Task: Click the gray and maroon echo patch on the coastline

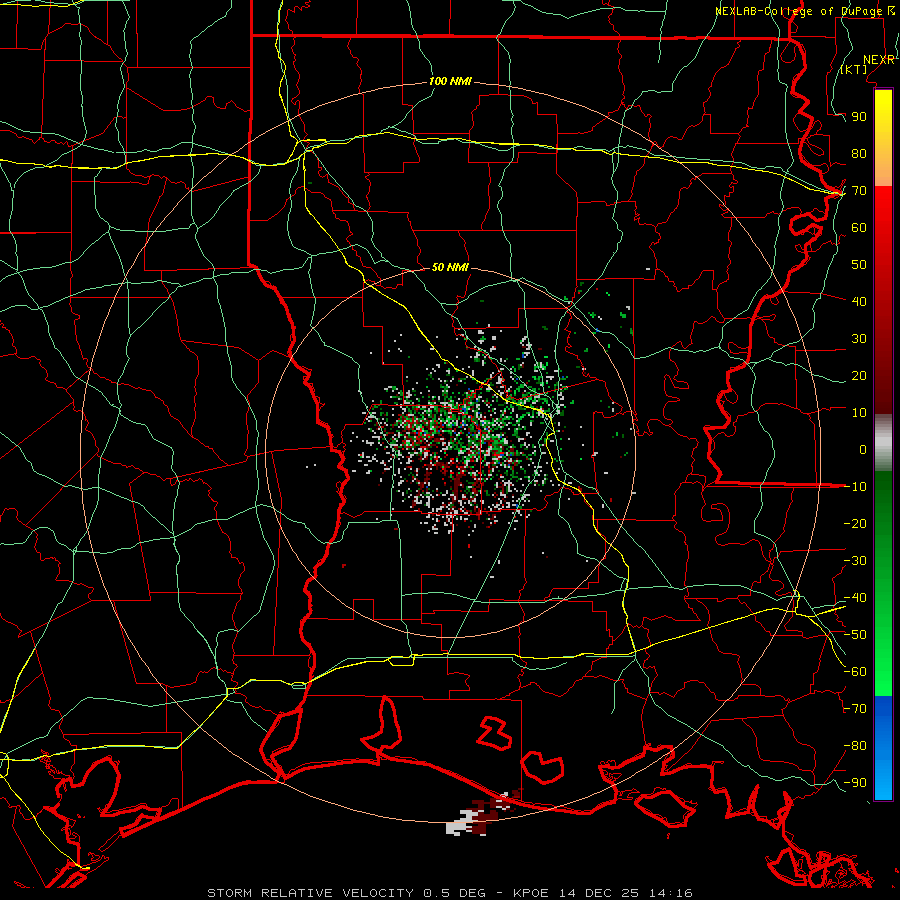Action: click(x=481, y=814)
